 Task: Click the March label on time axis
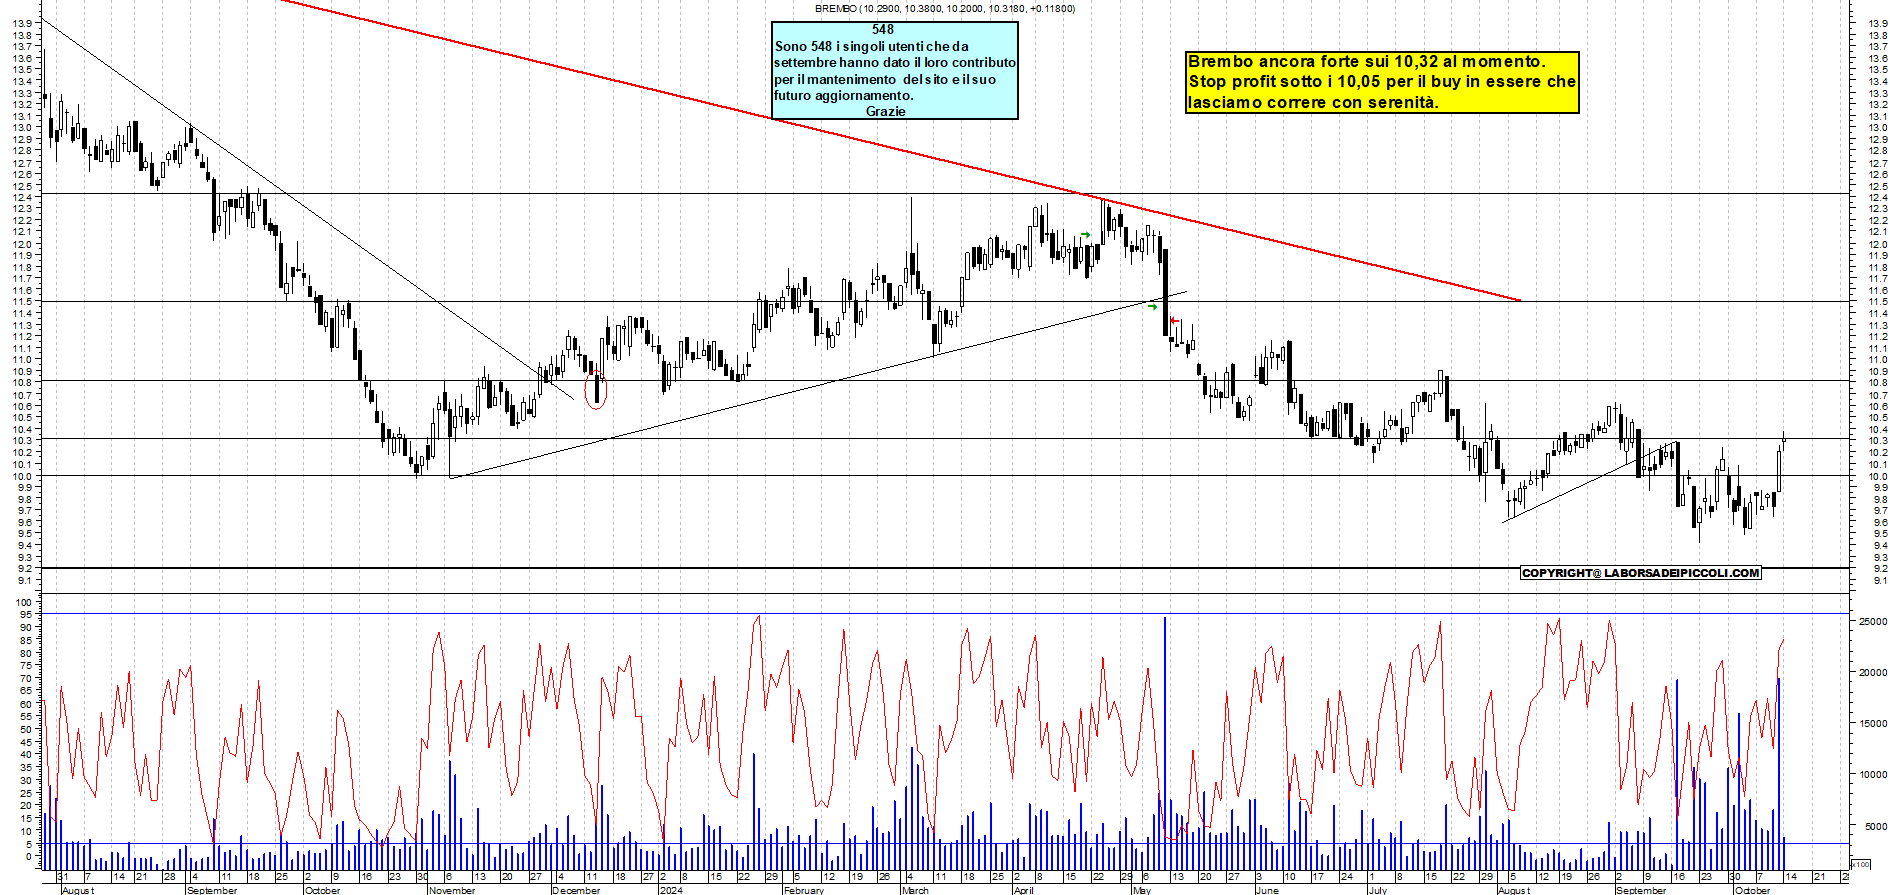915,890
